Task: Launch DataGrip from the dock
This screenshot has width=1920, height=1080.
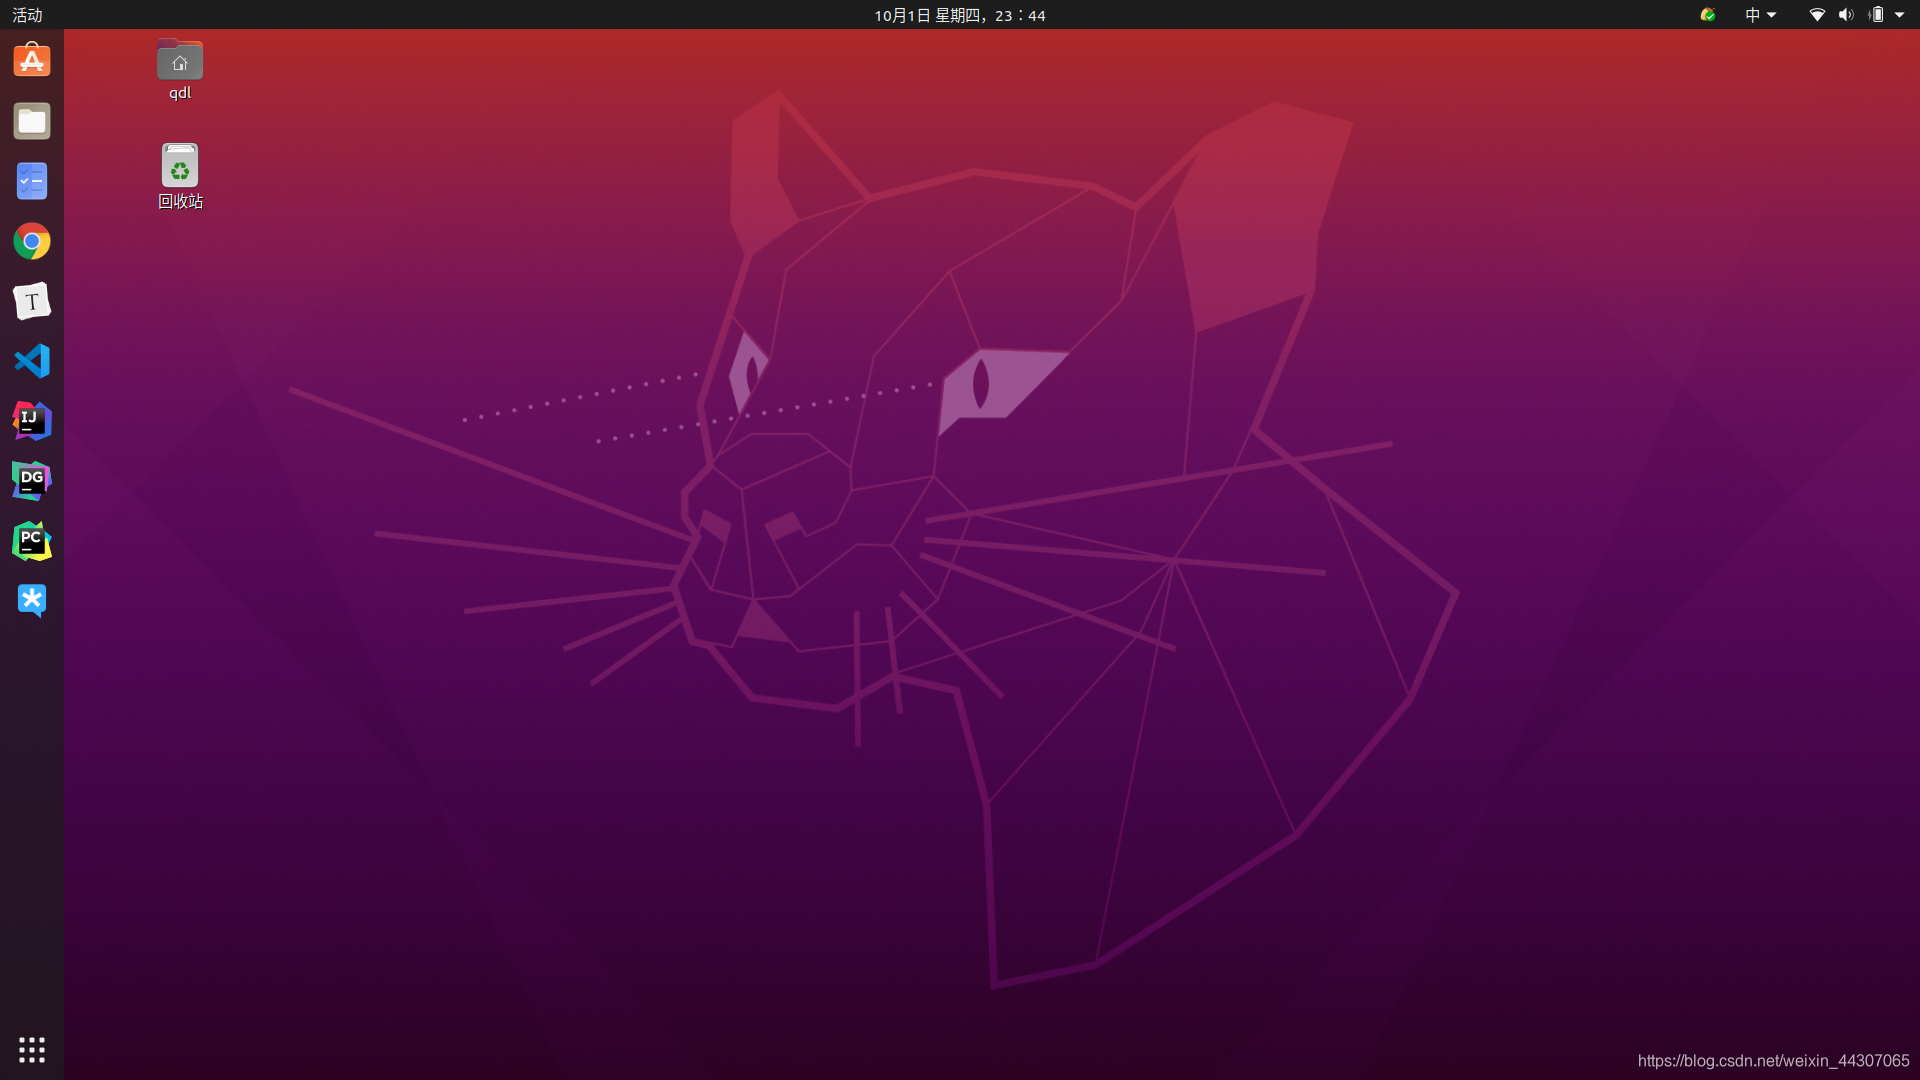Action: tap(32, 481)
